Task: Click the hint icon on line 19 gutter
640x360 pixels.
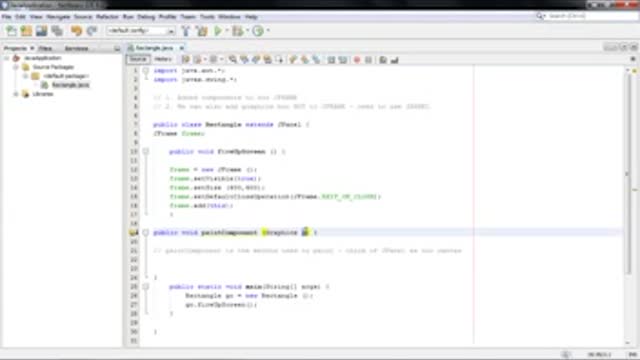Action: (x=133, y=233)
